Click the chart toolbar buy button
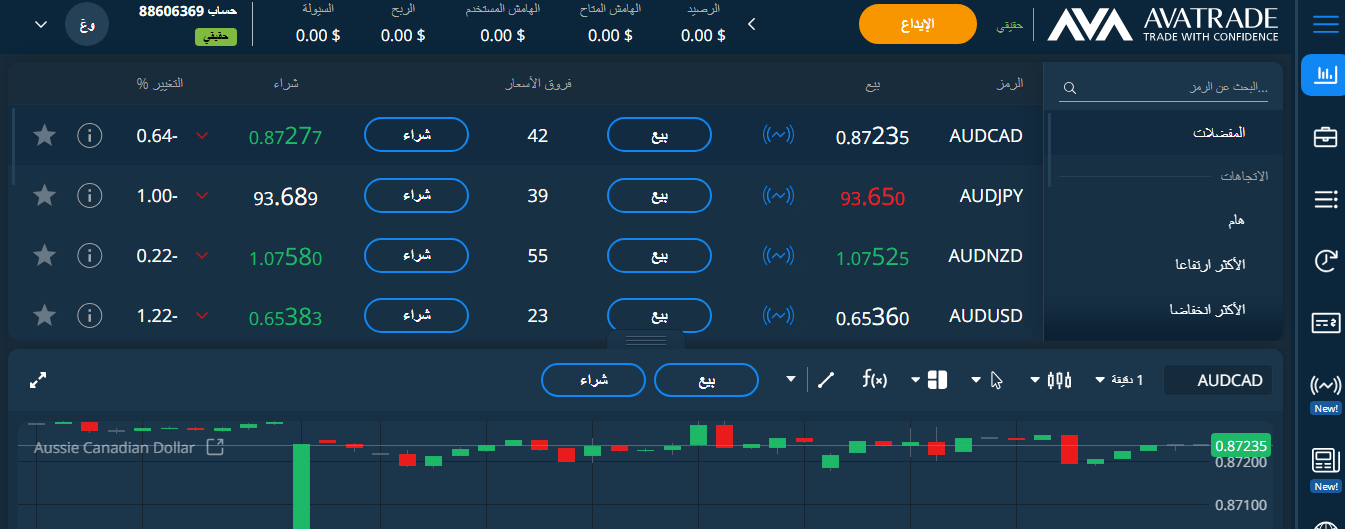This screenshot has height=529, width=1345. coord(594,380)
